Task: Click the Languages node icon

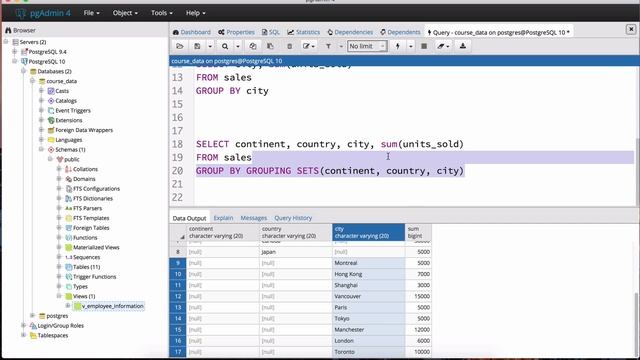Action: click(51, 140)
